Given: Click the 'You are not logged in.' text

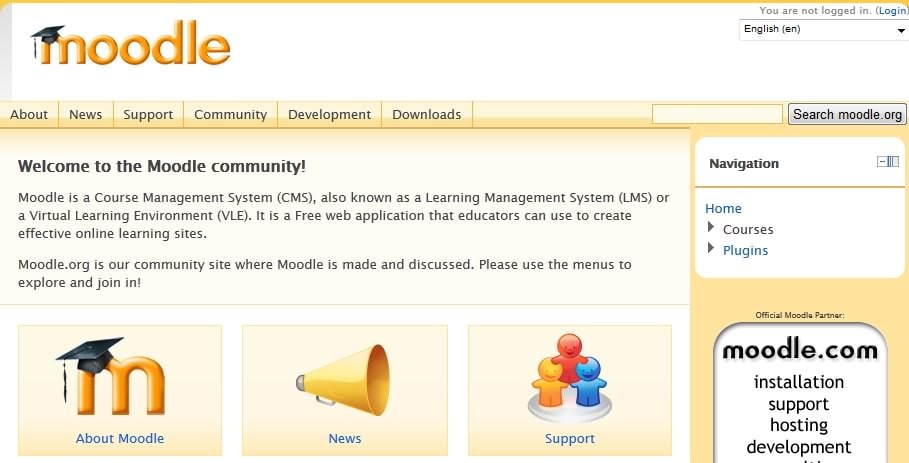Looking at the screenshot, I should pyautogui.click(x=816, y=10).
